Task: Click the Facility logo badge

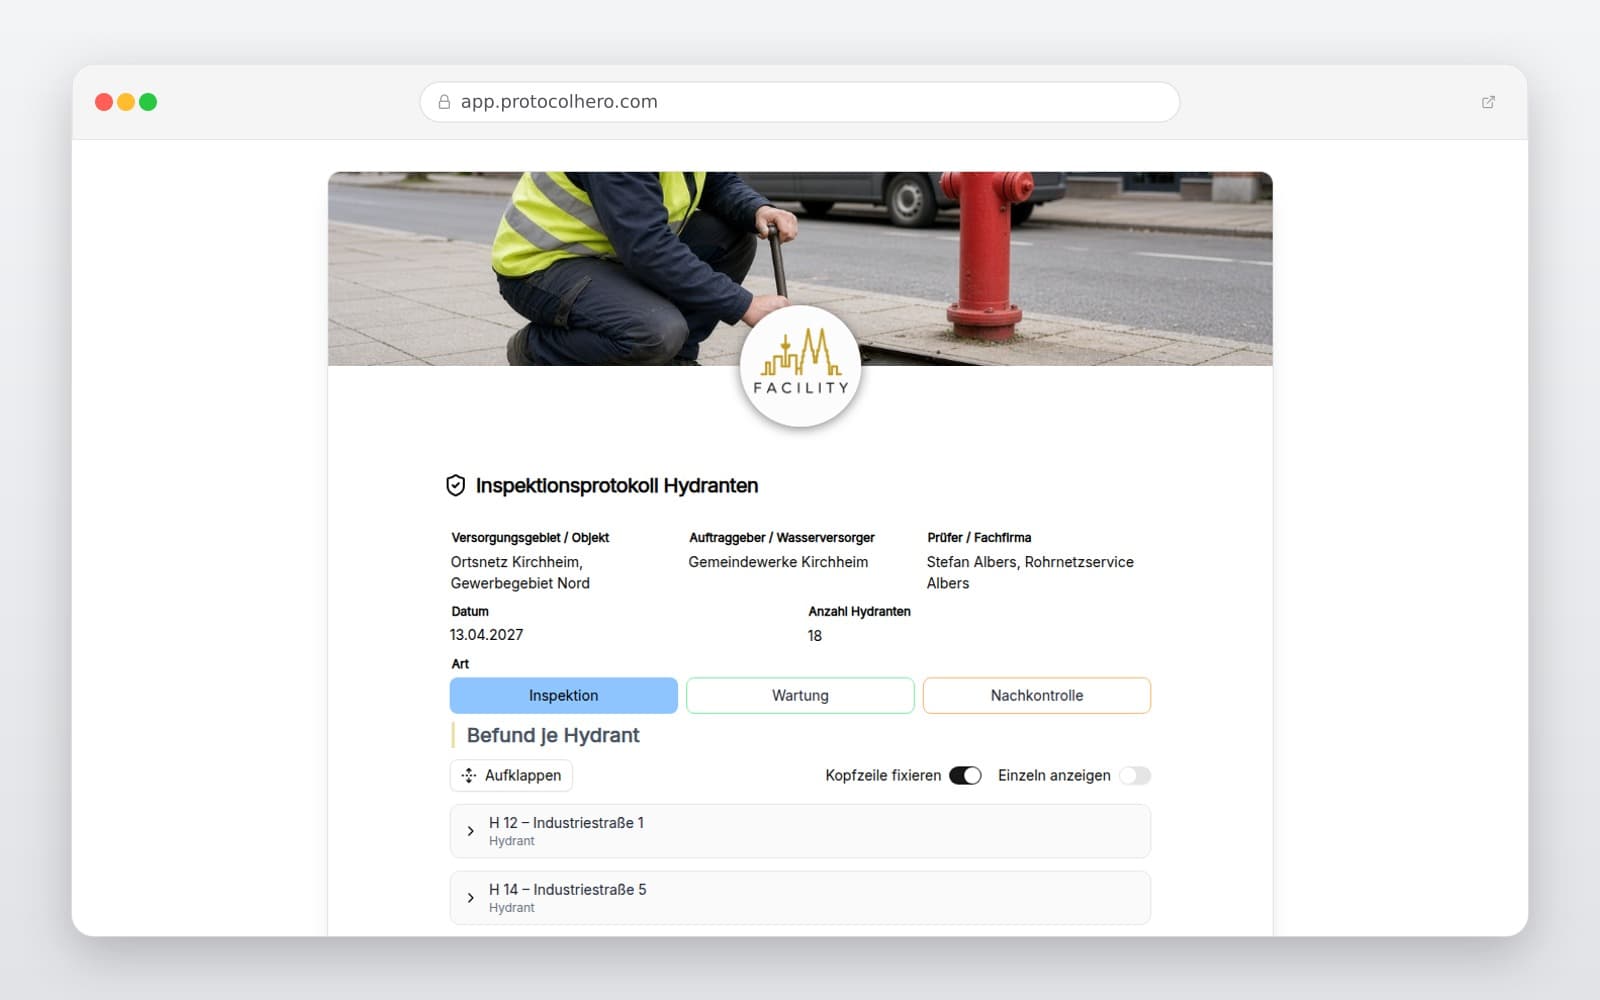Action: coord(800,367)
